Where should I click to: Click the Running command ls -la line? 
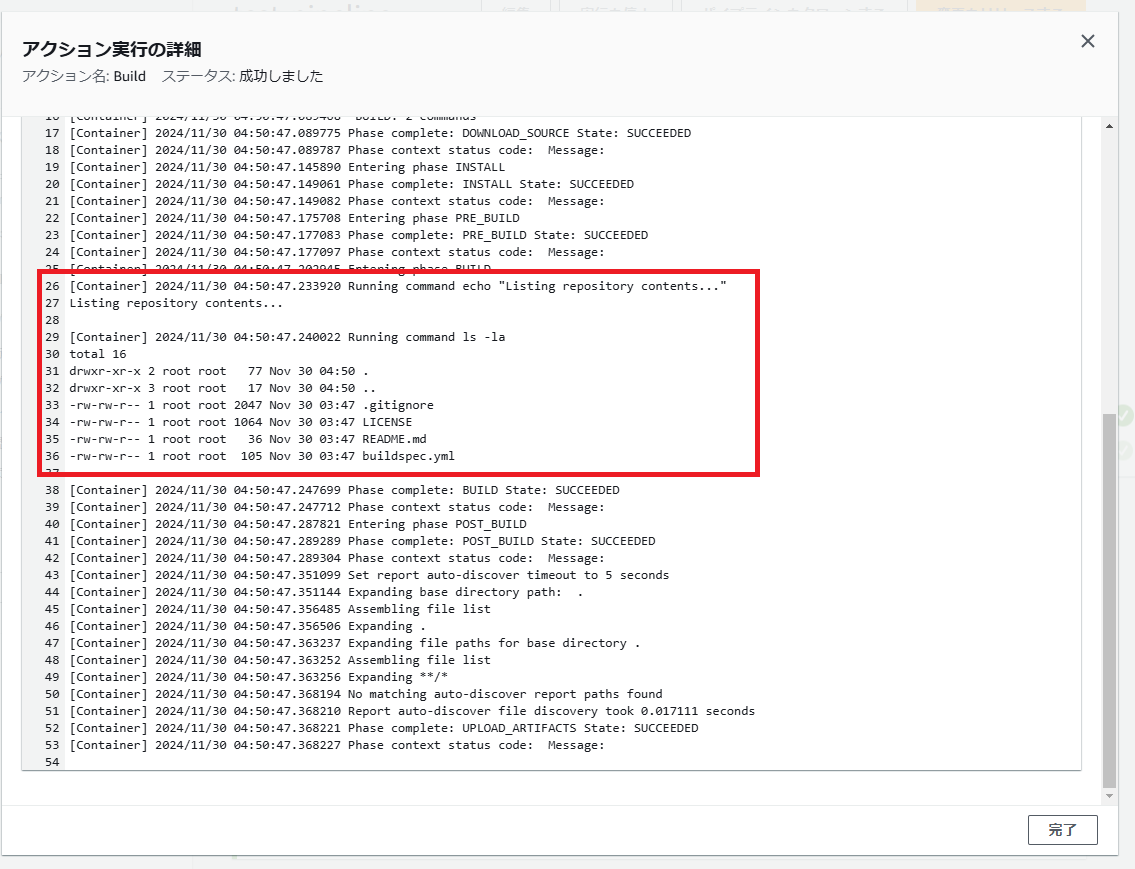pyautogui.click(x=287, y=337)
